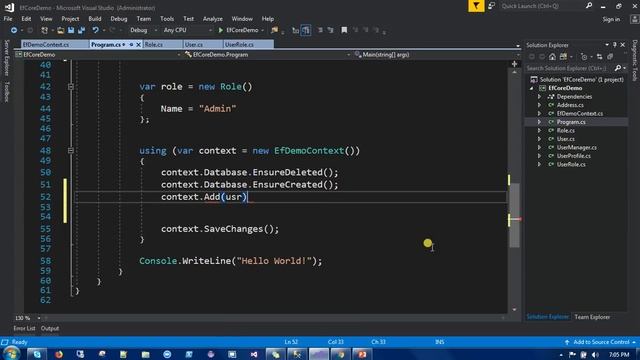Open Firefox from the taskbar
Viewport: 640px width, 360px height.
click(59, 354)
